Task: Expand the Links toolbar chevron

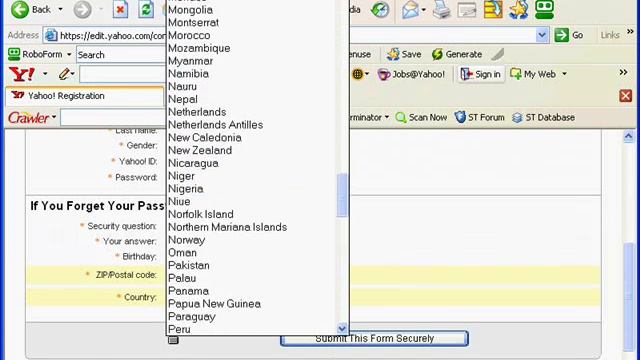Action: (x=630, y=32)
